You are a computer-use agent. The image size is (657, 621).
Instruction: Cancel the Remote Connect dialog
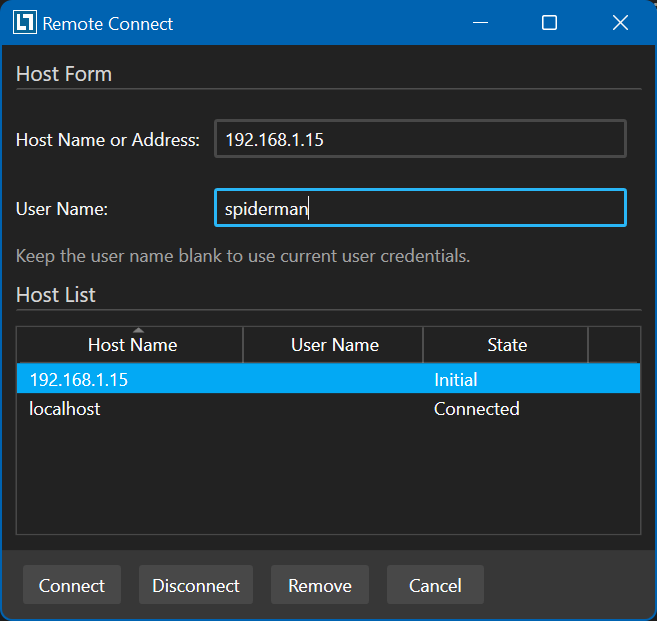(x=435, y=585)
